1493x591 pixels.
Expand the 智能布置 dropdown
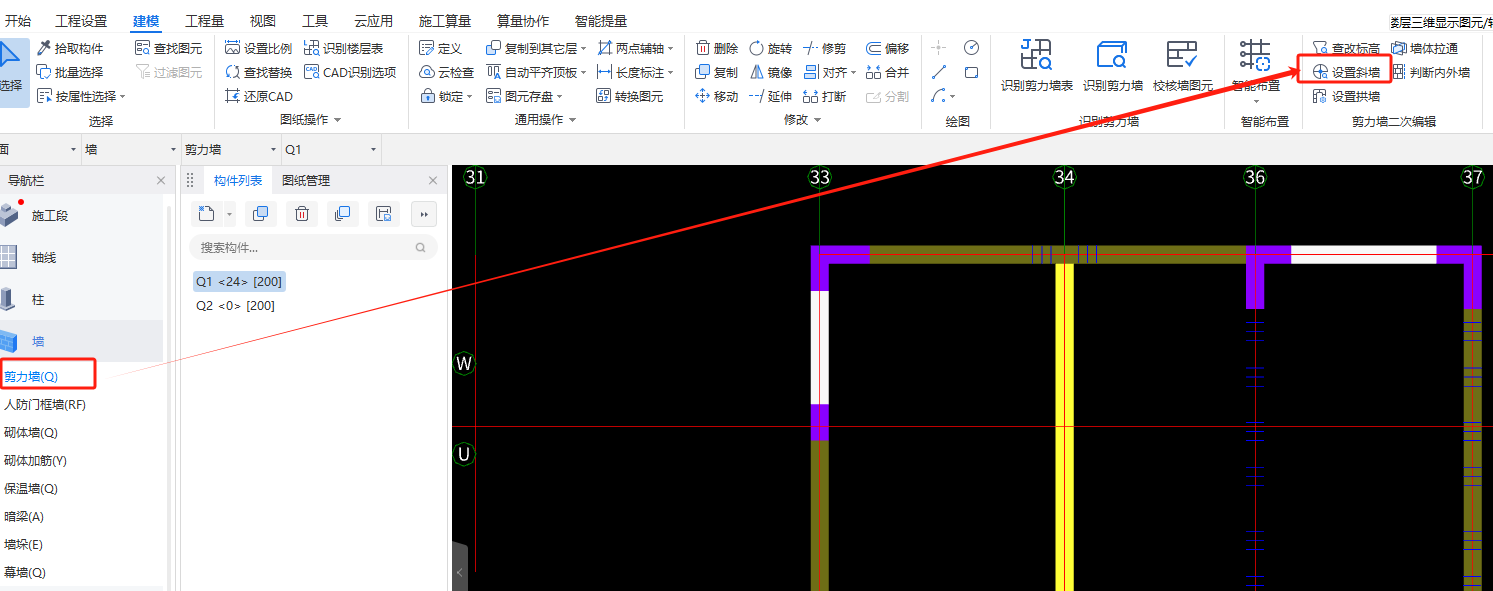1255,100
